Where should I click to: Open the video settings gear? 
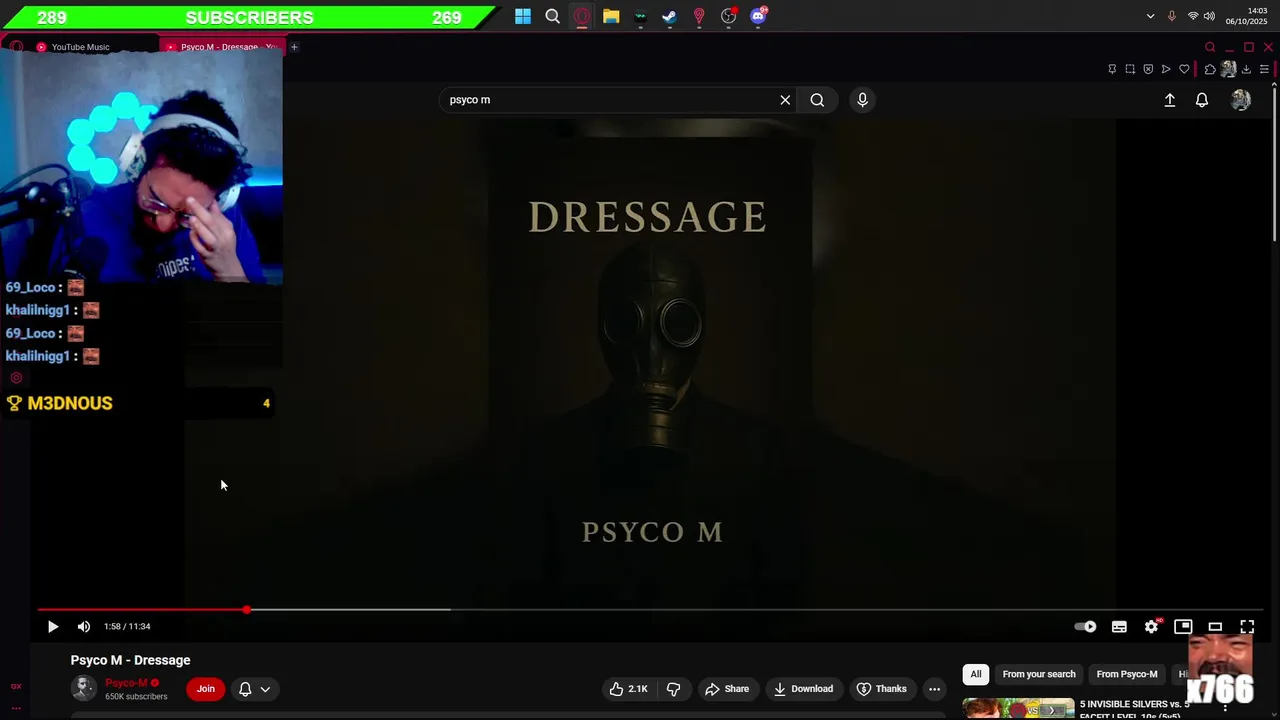tap(1151, 627)
